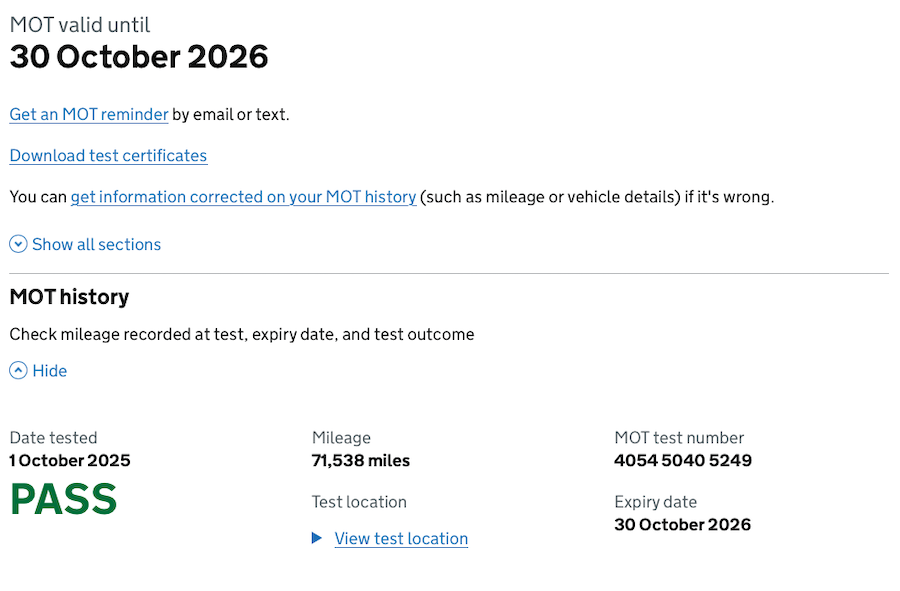Expand all sections via Show all sections text

click(x=96, y=244)
